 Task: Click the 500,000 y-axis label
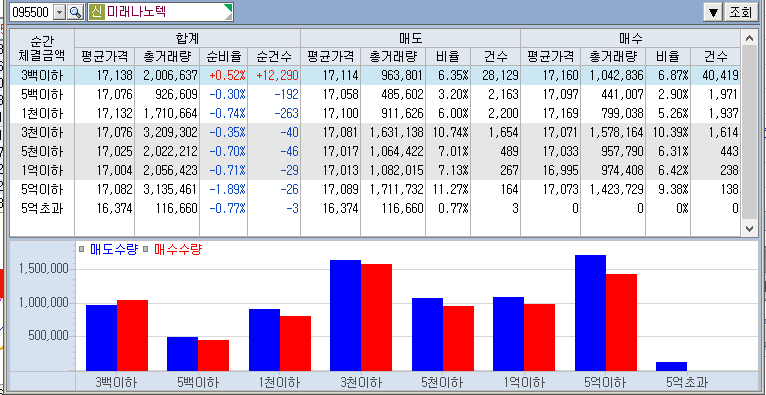(x=48, y=336)
